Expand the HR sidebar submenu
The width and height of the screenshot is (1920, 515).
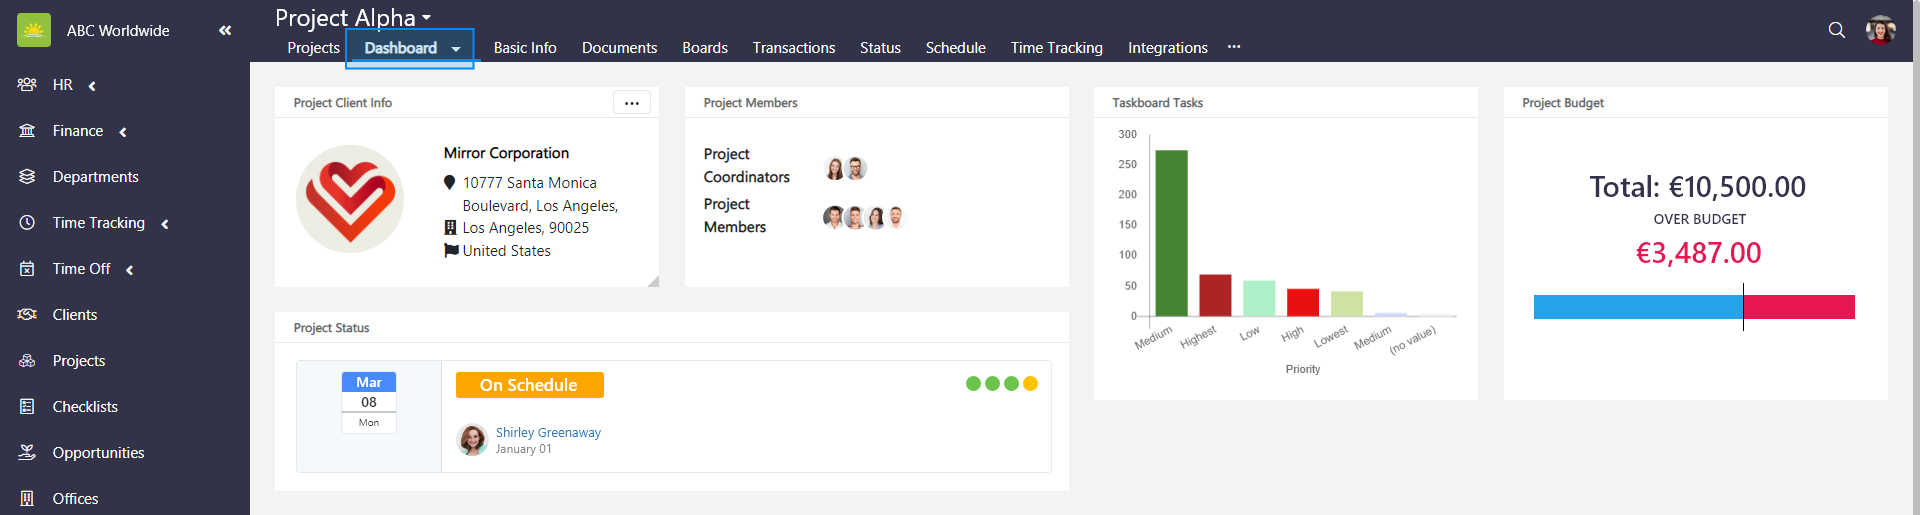(92, 86)
